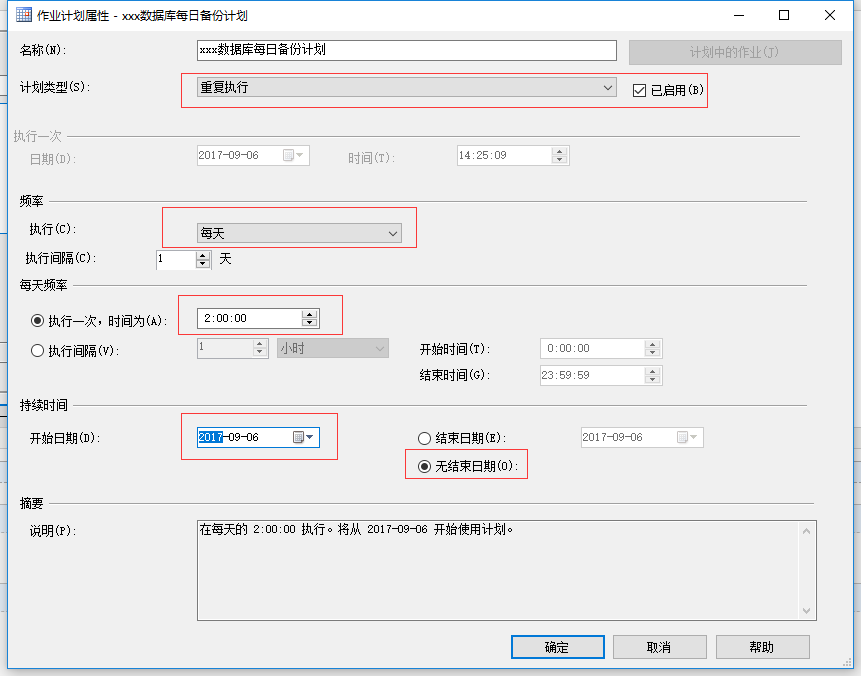The image size is (861, 676).
Task: Toggle the 已启用 enabled checkbox
Action: [639, 90]
